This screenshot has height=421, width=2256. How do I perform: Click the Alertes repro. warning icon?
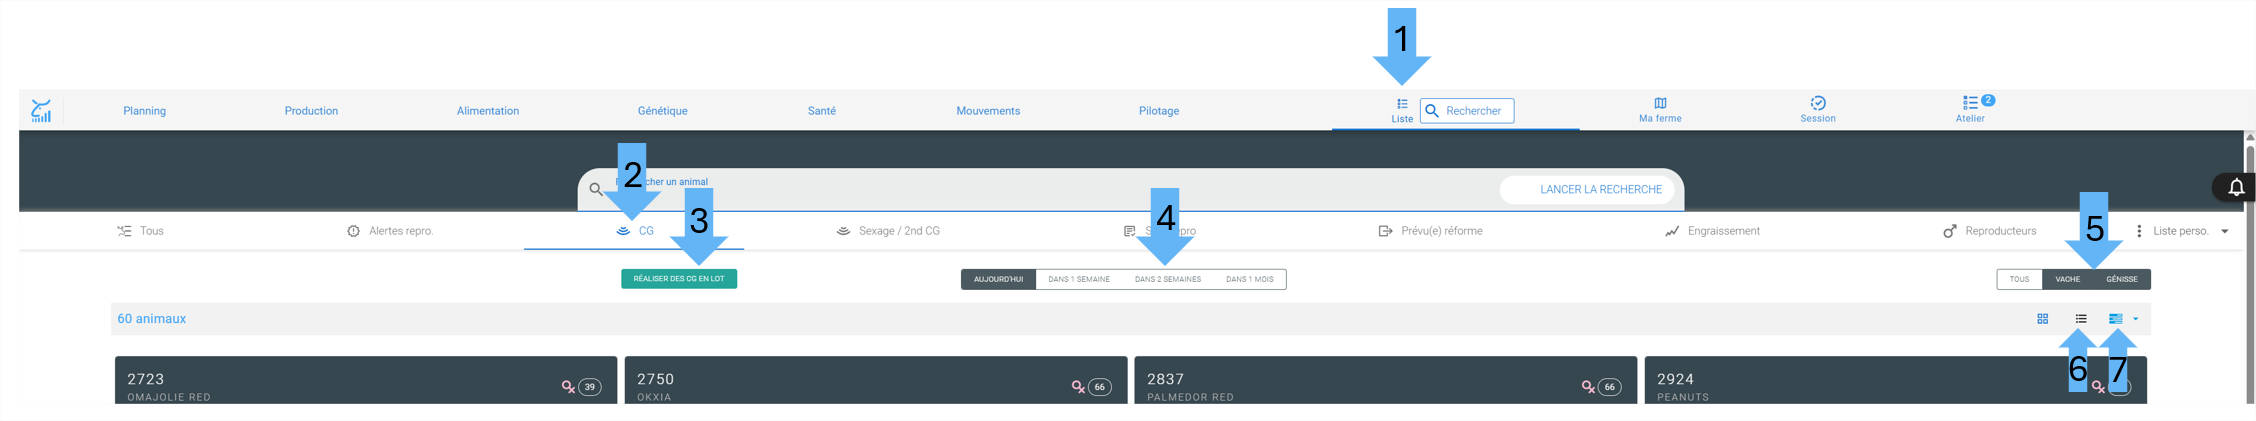(353, 231)
